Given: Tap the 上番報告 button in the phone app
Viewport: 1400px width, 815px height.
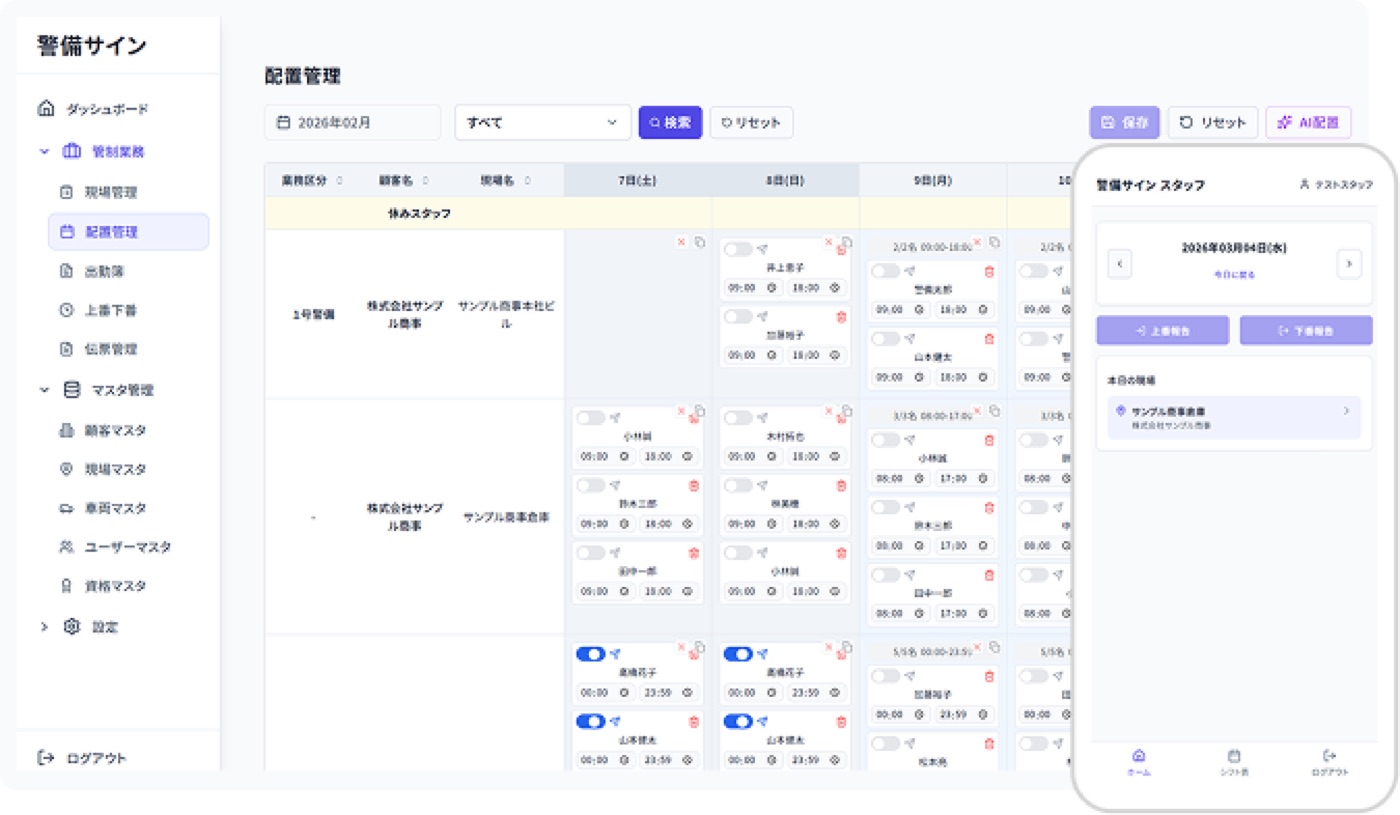Looking at the screenshot, I should point(1163,331).
